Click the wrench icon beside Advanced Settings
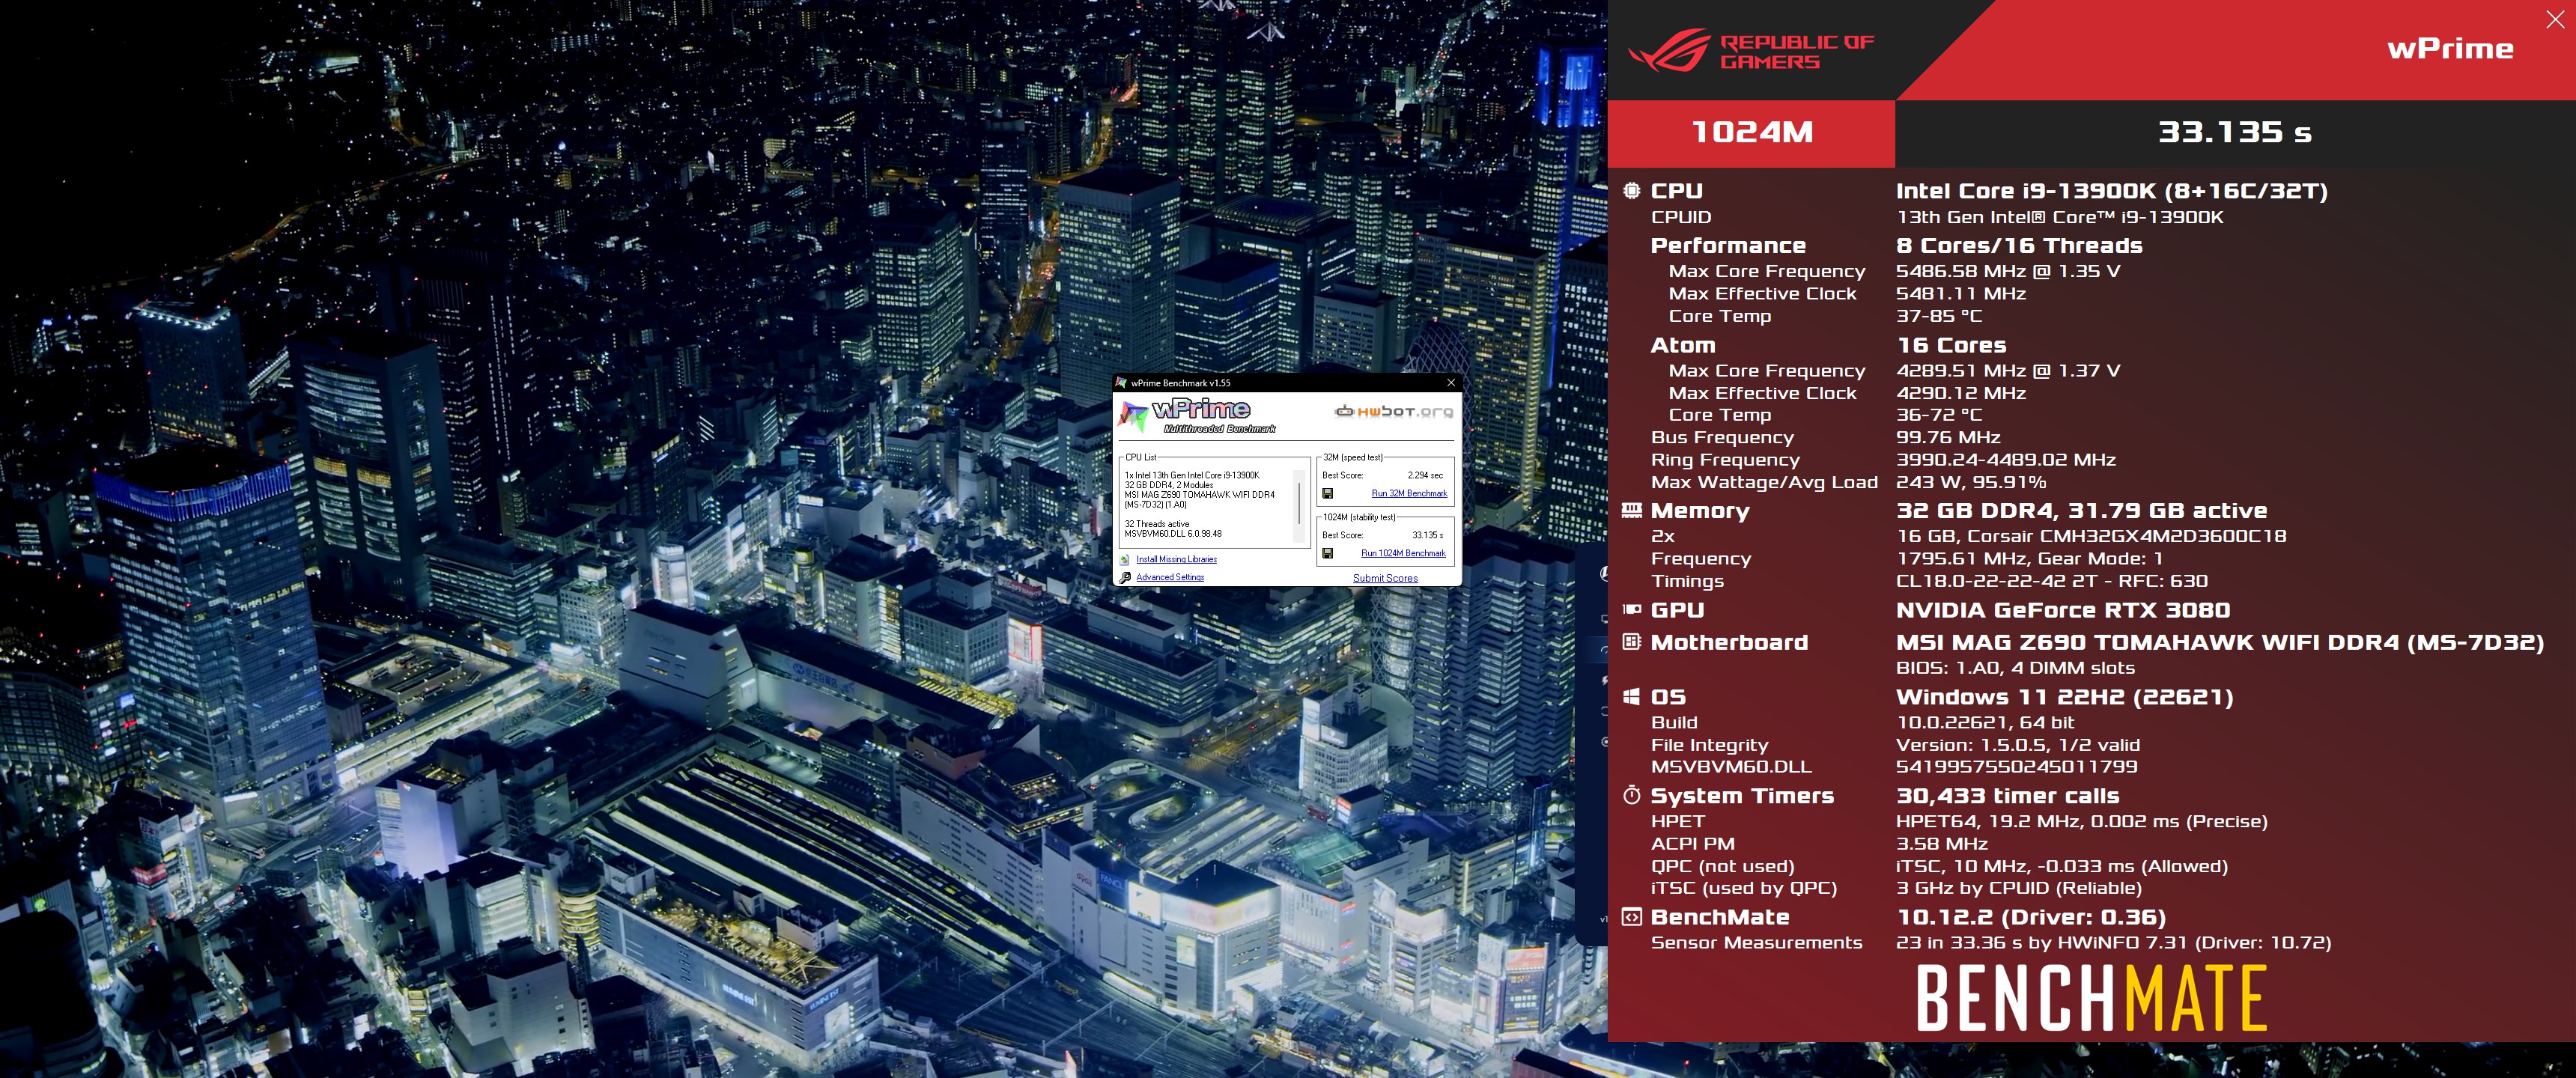This screenshot has height=1078, width=2576. coord(1125,577)
